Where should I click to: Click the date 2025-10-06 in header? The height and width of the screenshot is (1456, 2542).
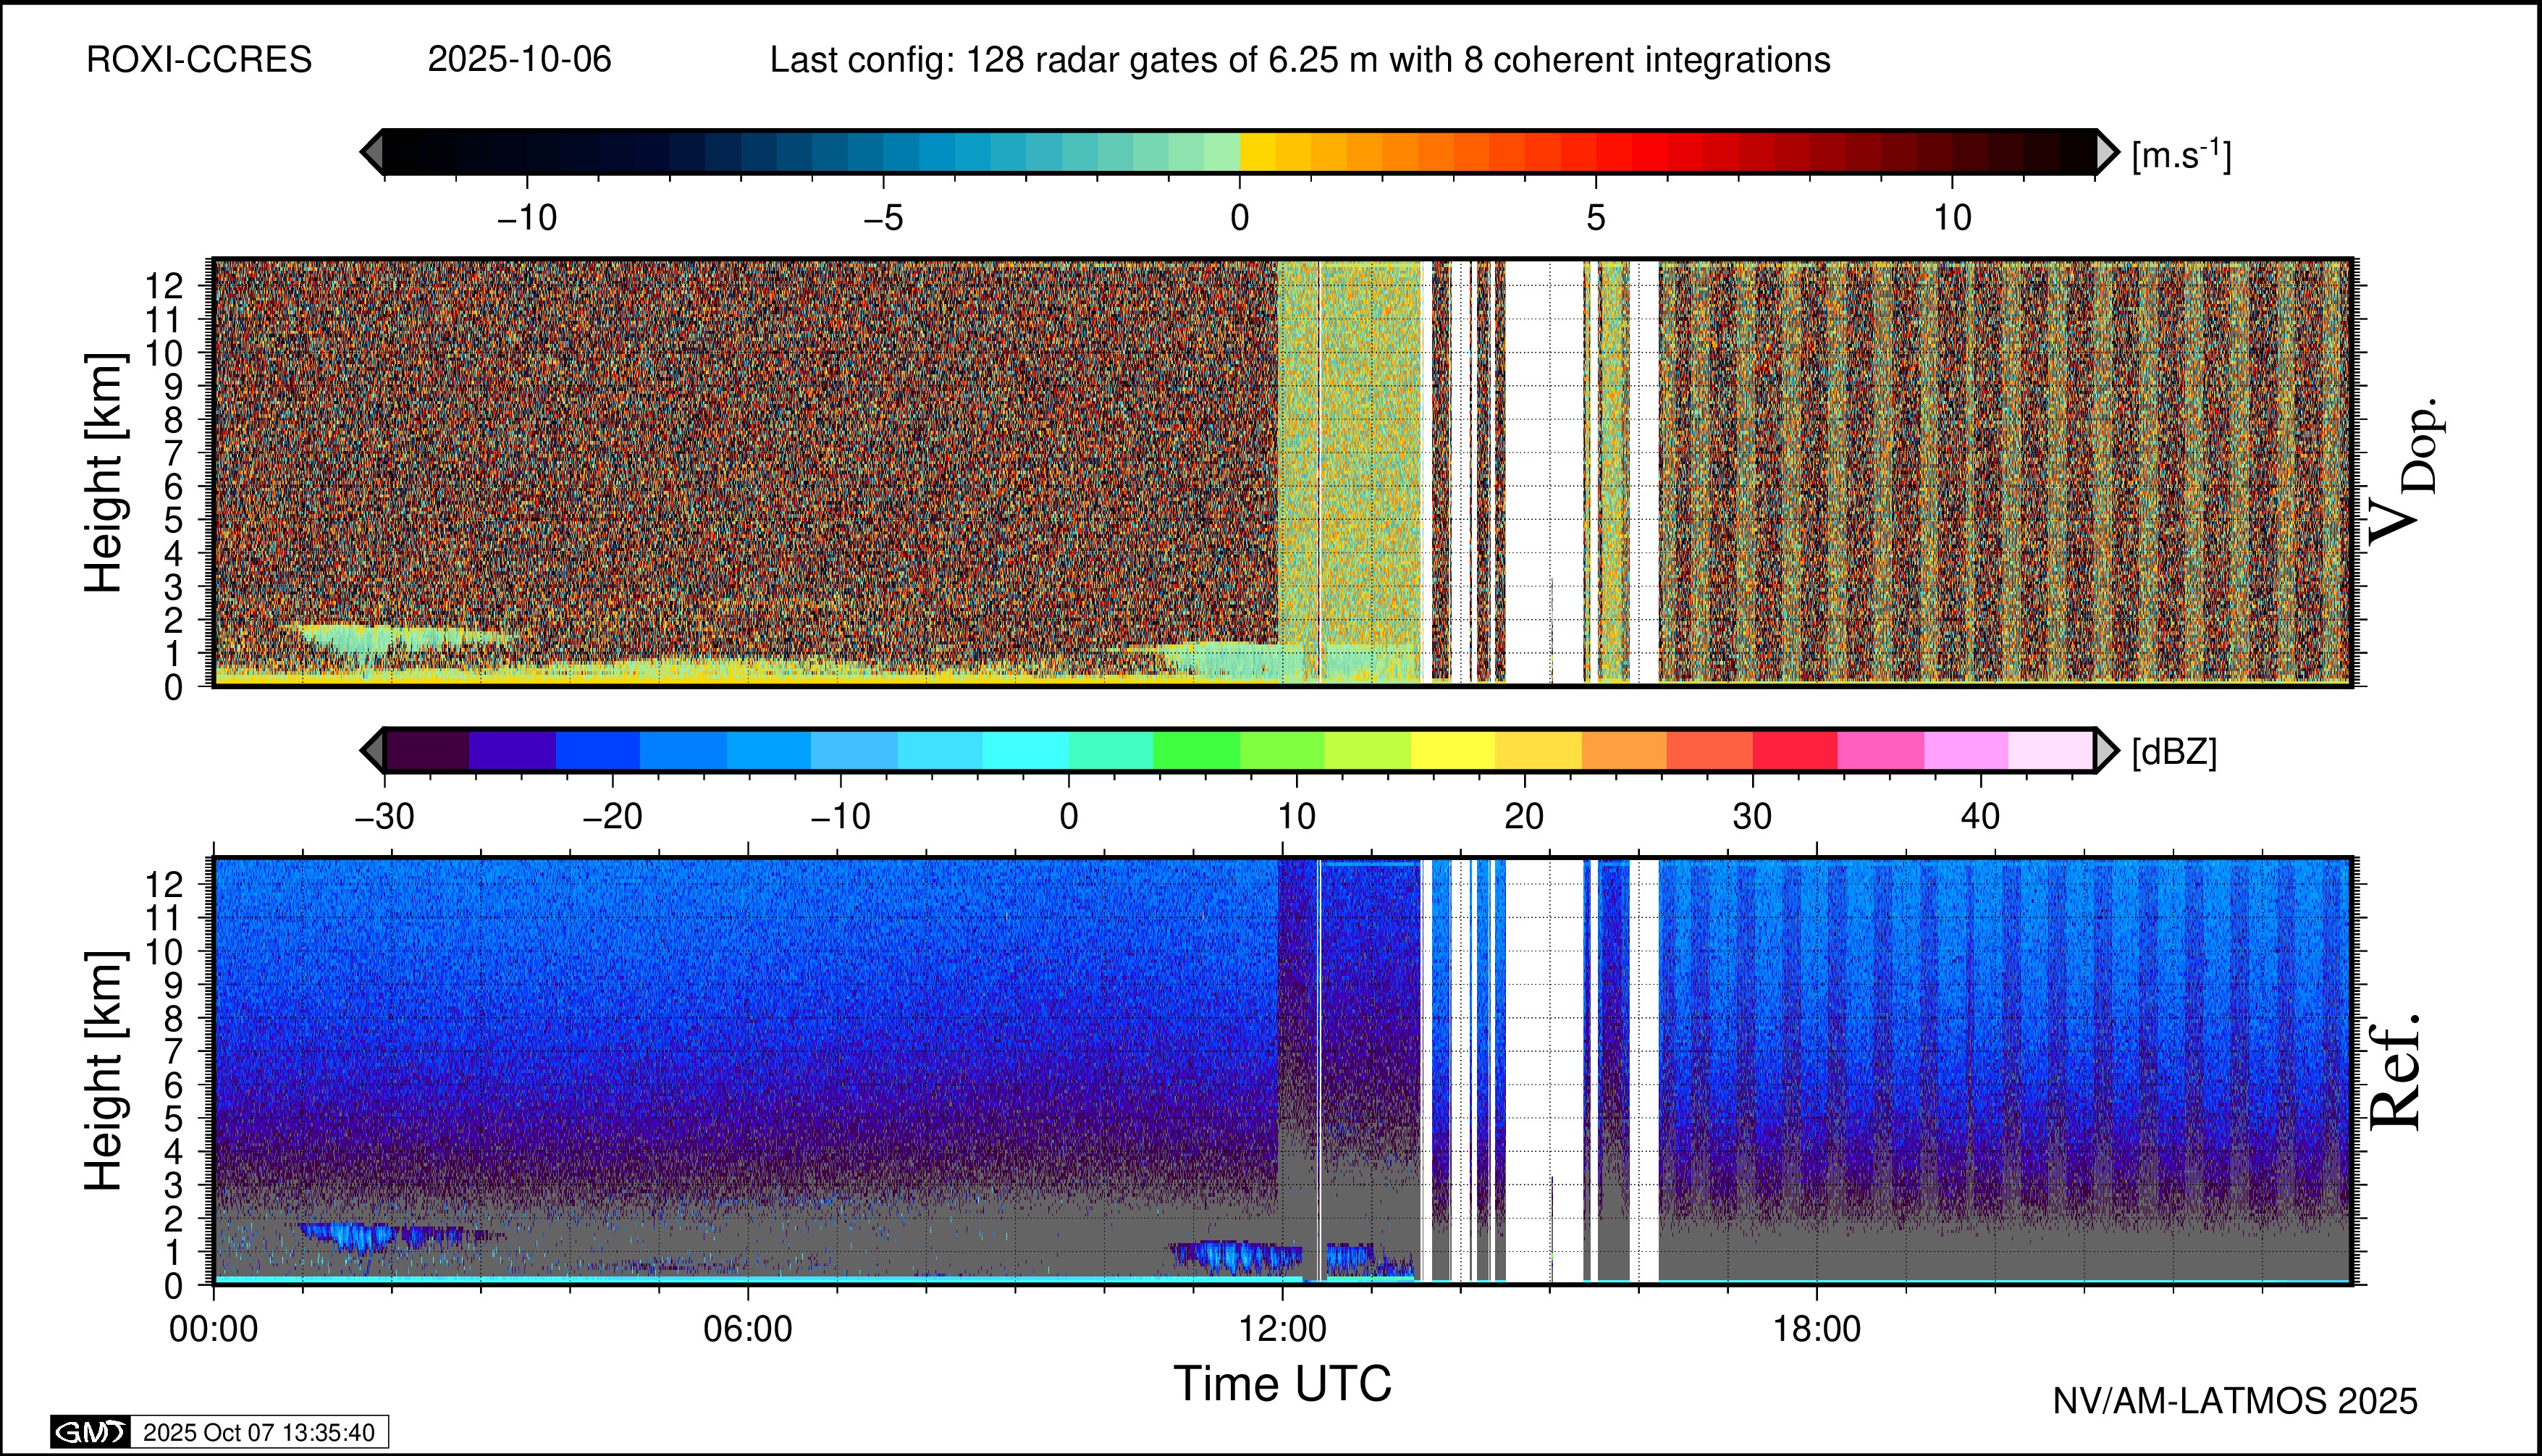519,60
